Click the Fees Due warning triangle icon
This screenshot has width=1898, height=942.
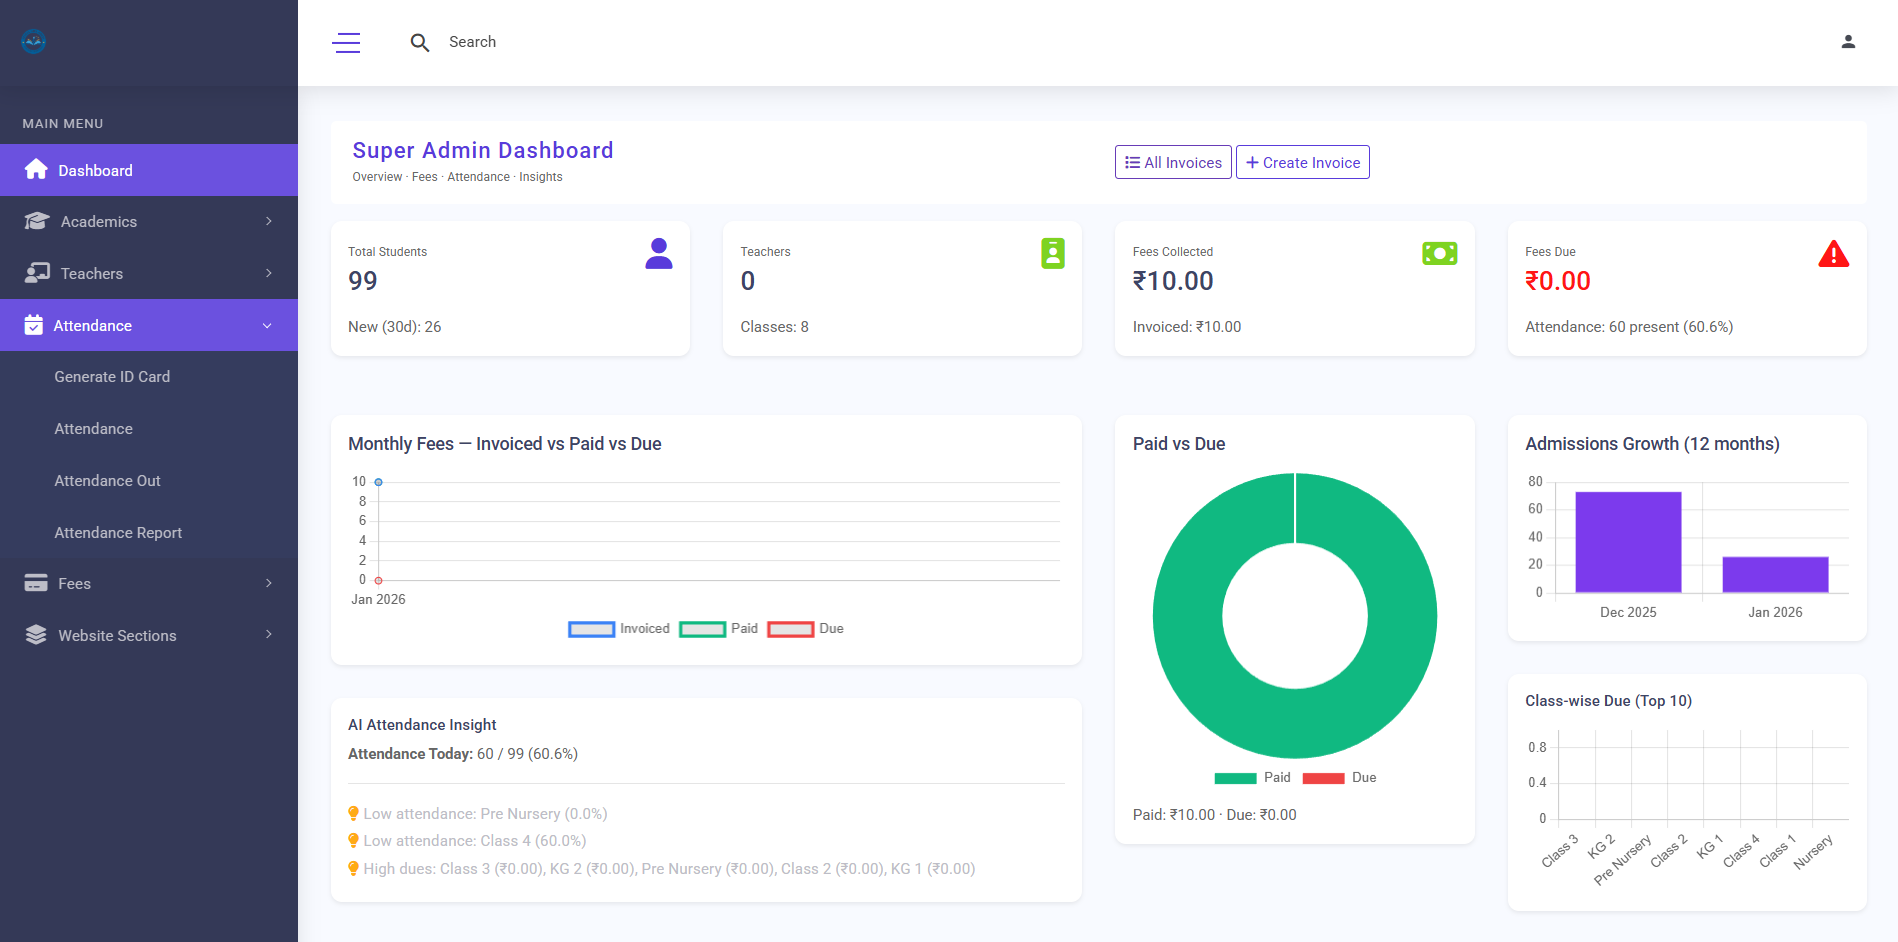tap(1833, 254)
